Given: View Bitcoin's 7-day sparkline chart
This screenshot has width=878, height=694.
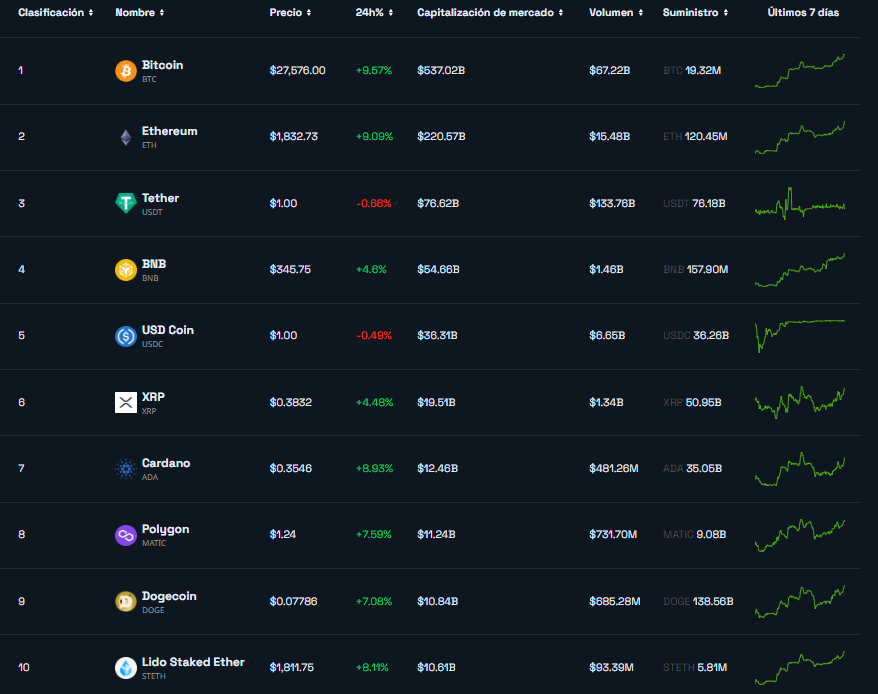Looking at the screenshot, I should tap(800, 71).
